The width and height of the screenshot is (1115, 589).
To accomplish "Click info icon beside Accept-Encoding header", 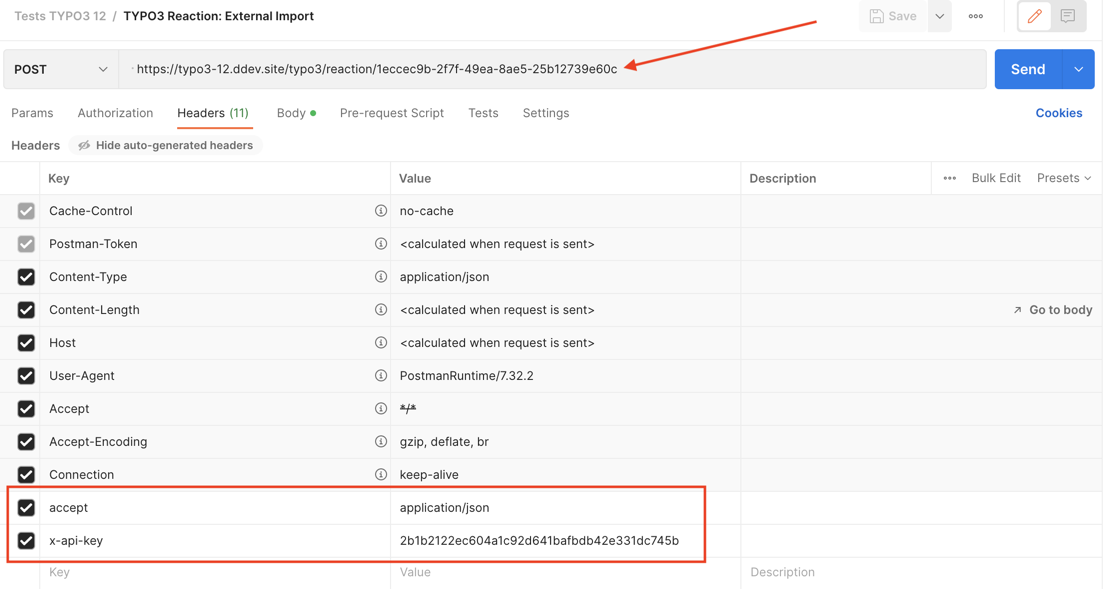I will (380, 442).
